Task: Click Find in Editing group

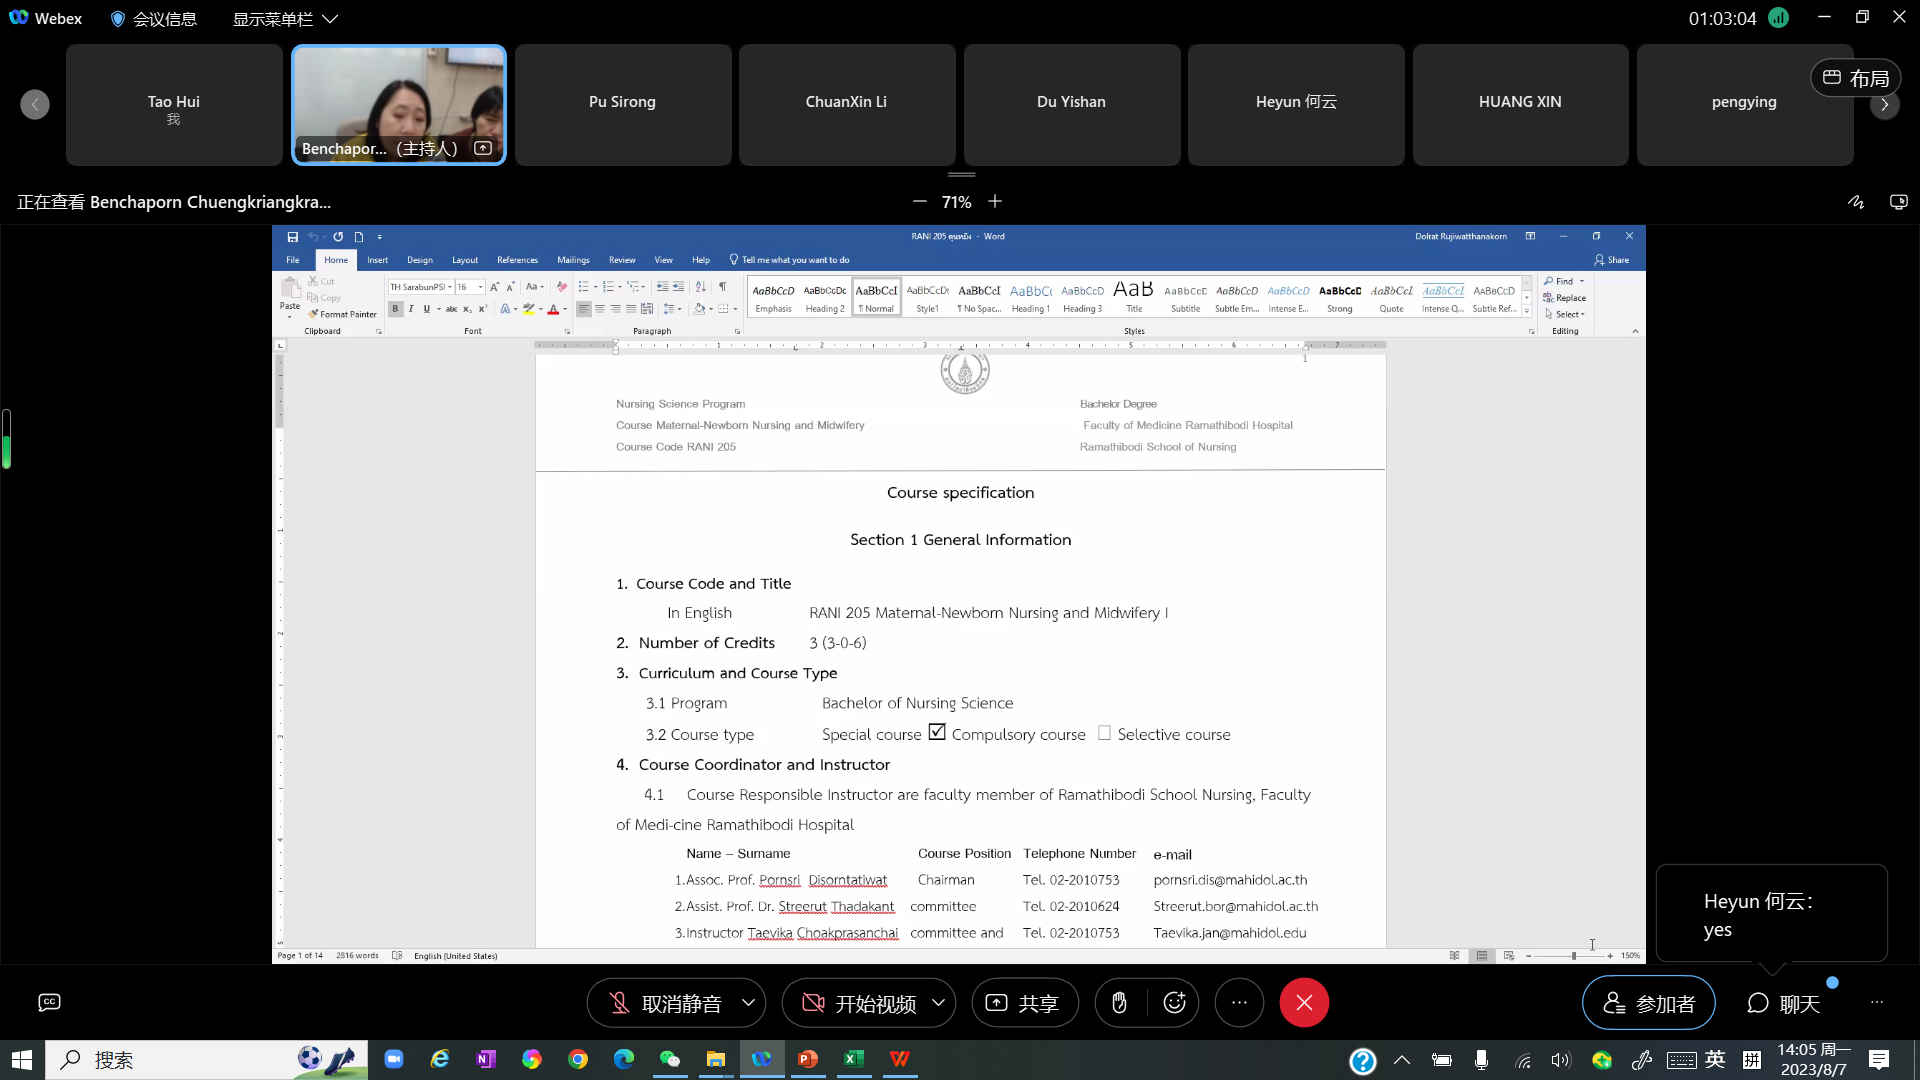Action: coord(1559,282)
